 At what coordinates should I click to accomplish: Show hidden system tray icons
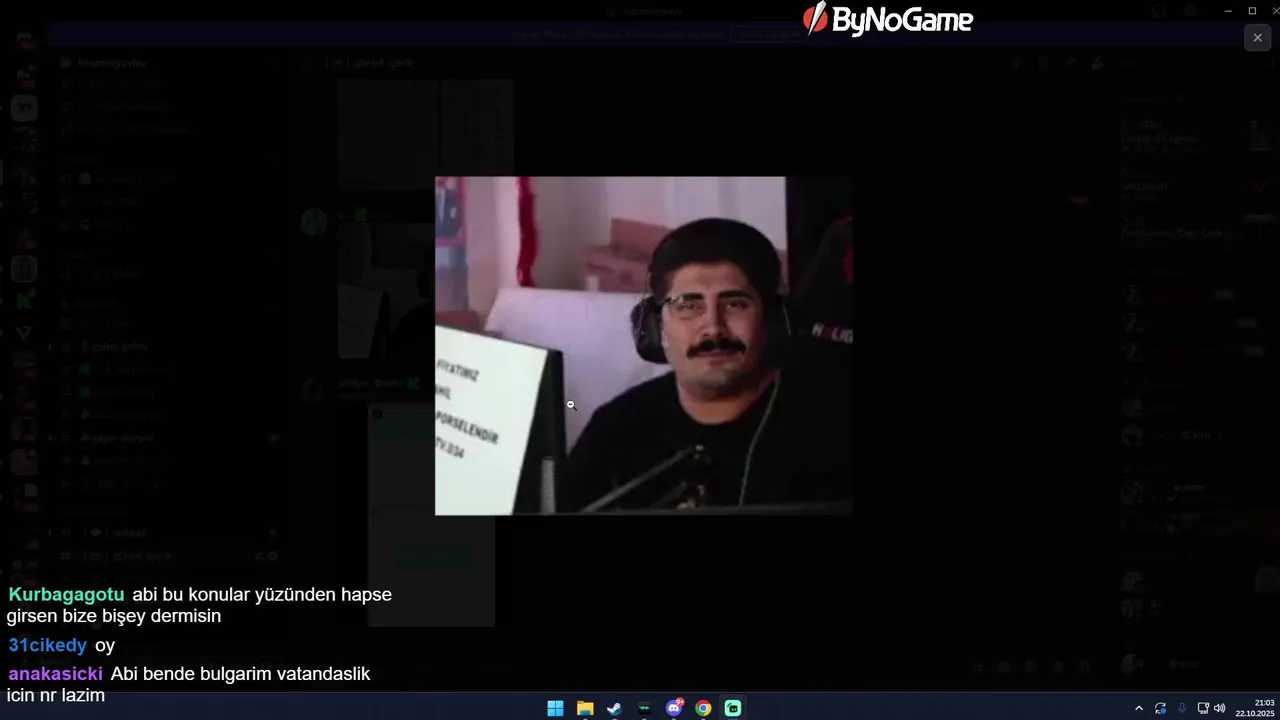pos(1138,708)
